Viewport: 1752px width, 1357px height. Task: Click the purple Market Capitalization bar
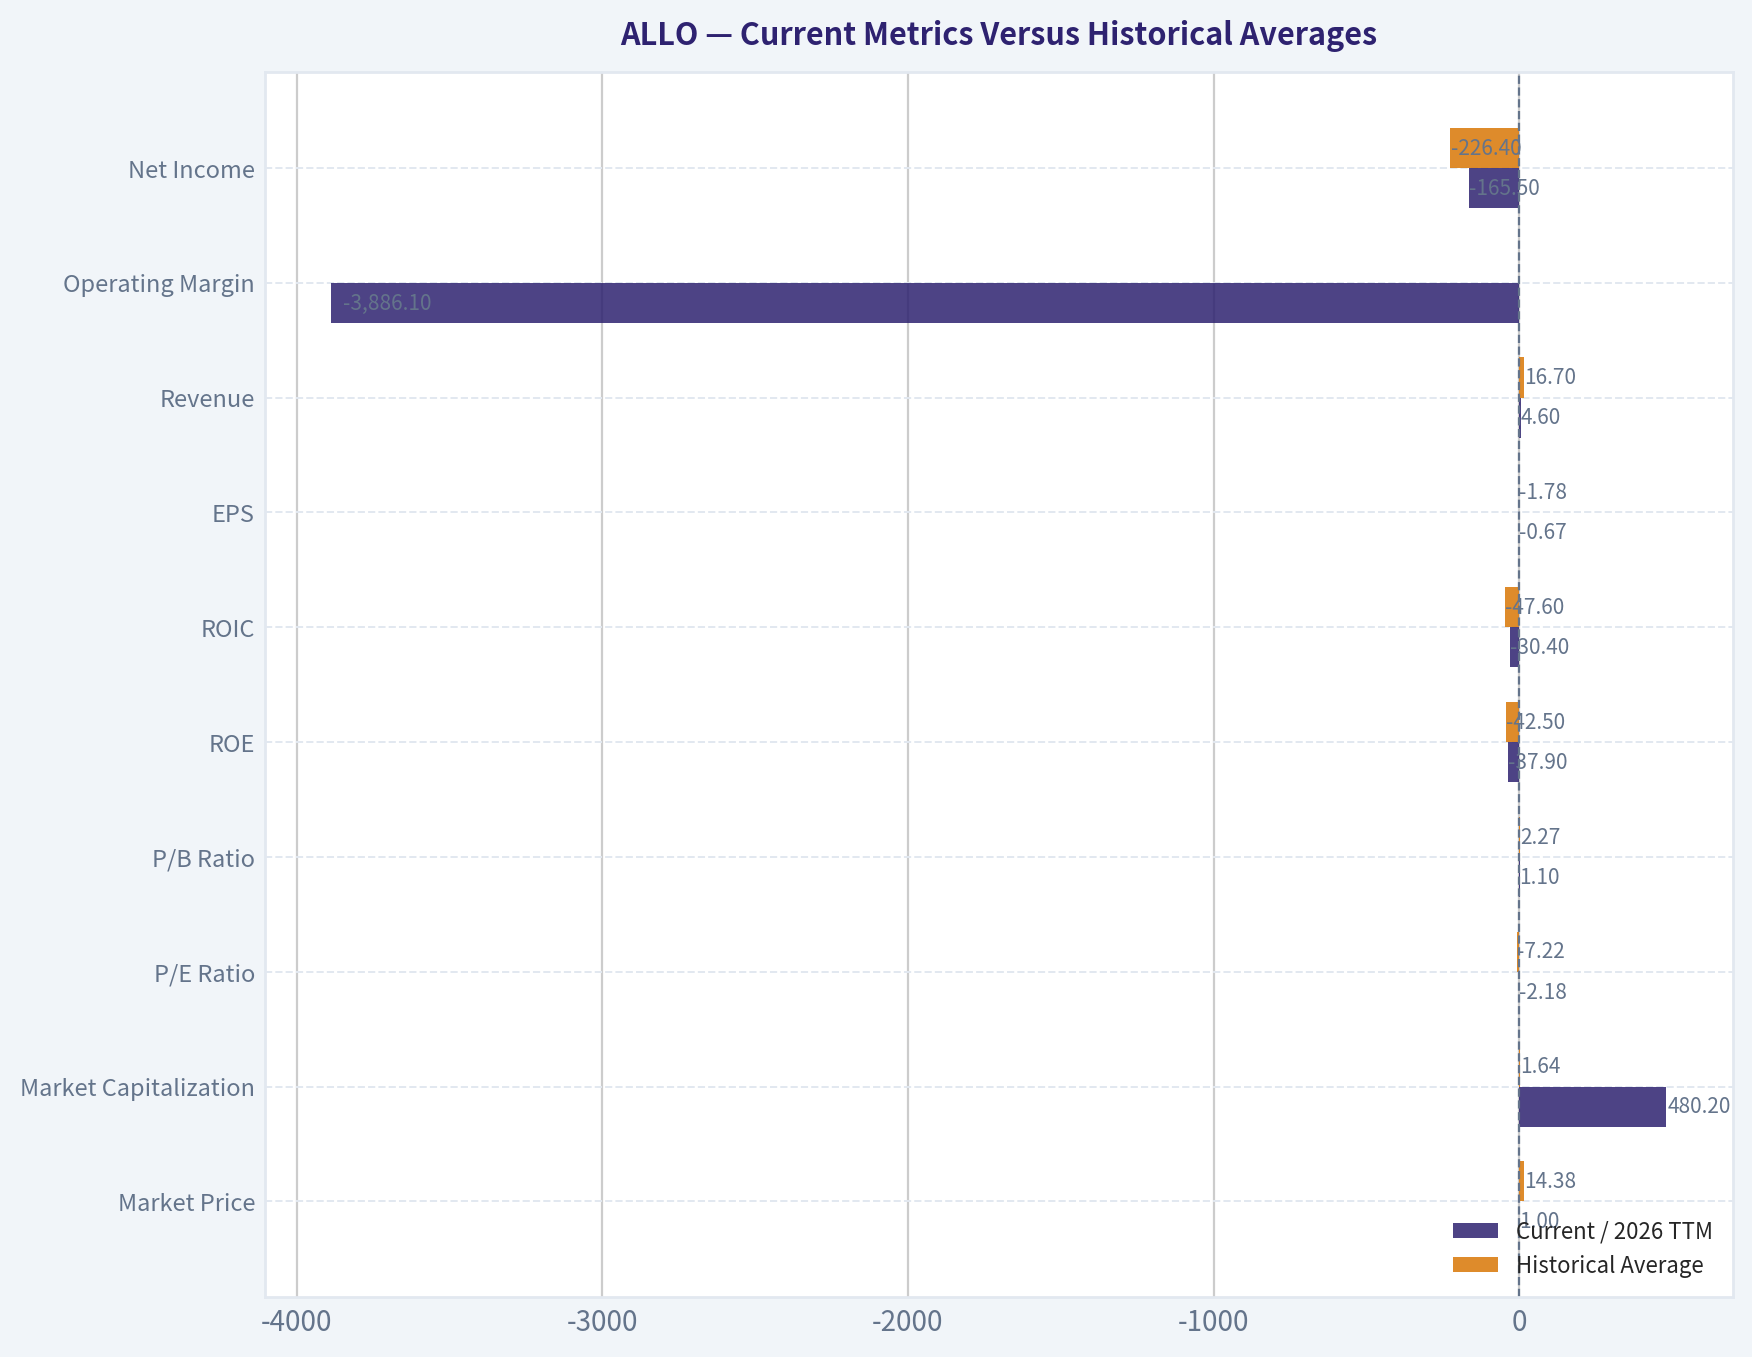(1592, 1107)
